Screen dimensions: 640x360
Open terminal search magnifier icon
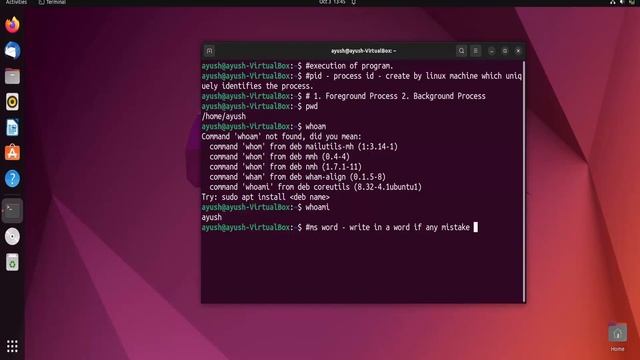461,51
